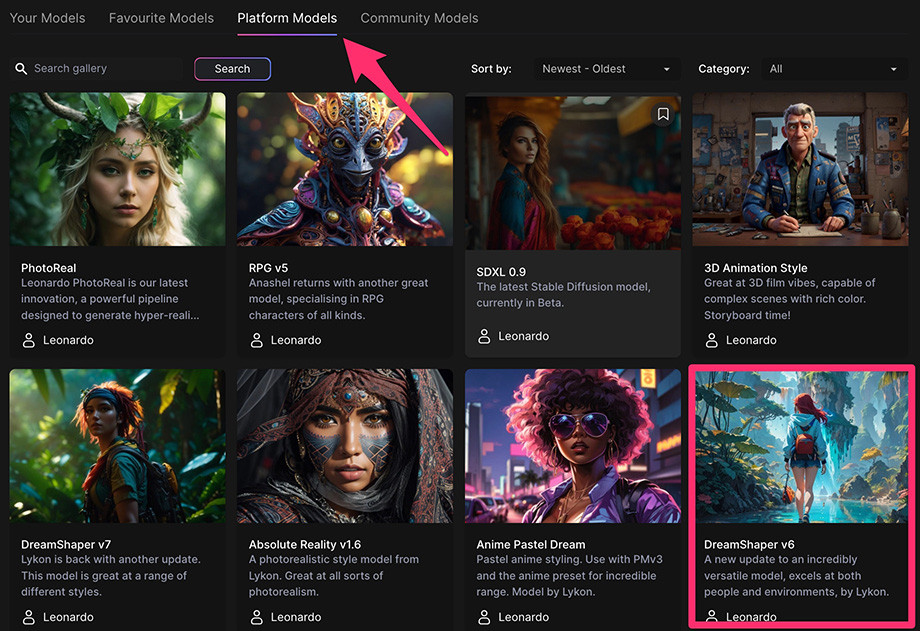Open the 3D Animation Style thumbnail
This screenshot has width=920, height=631.
point(800,169)
